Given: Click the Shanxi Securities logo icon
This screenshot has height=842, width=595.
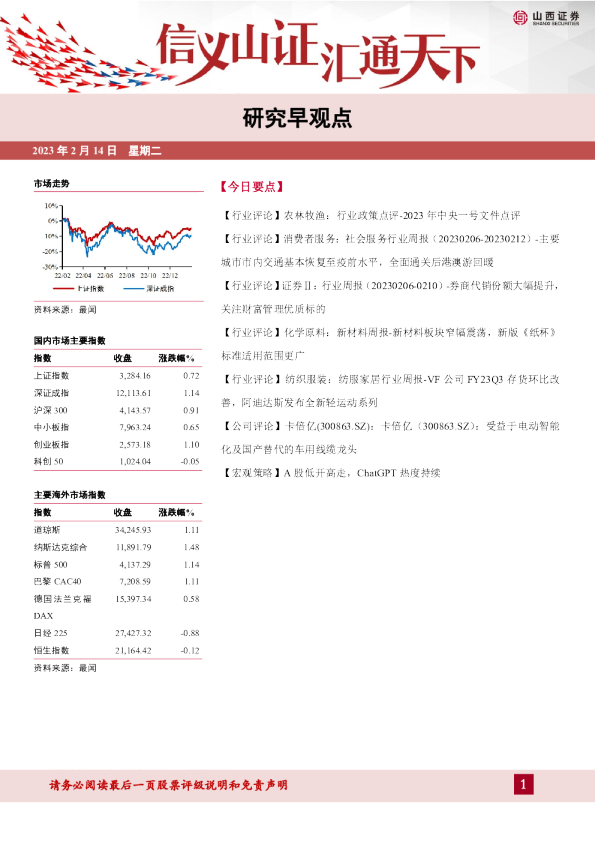Looking at the screenshot, I should click(x=520, y=17).
